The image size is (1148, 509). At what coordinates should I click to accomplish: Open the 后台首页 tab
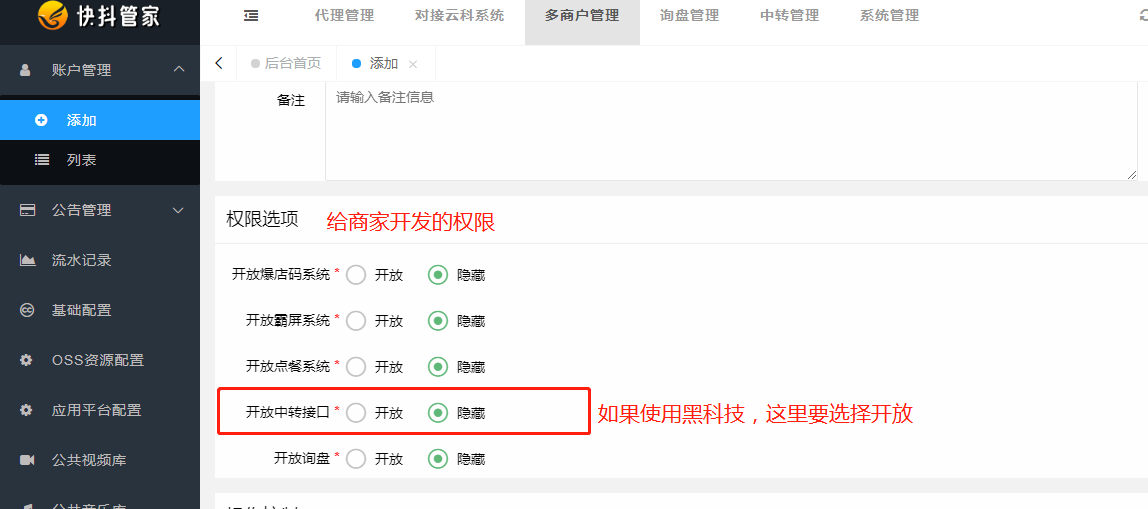pos(286,63)
